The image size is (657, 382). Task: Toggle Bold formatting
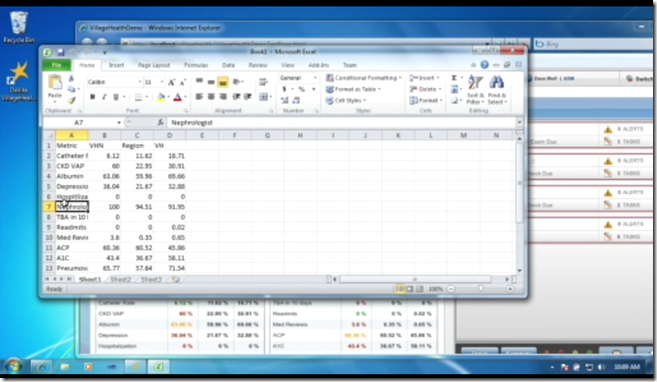92,97
